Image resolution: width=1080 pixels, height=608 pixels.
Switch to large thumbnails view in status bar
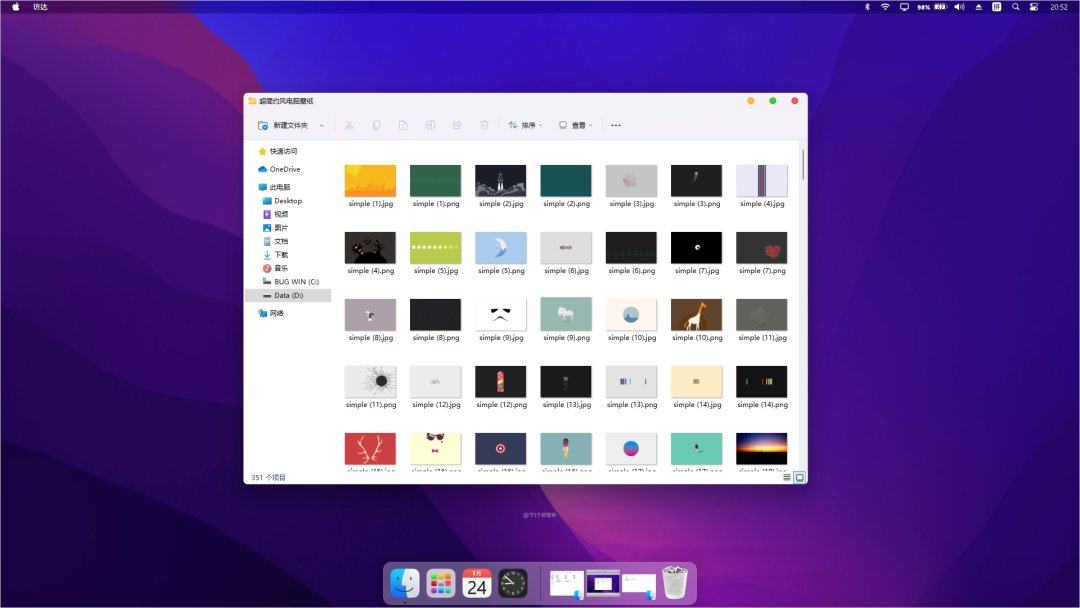click(x=799, y=477)
